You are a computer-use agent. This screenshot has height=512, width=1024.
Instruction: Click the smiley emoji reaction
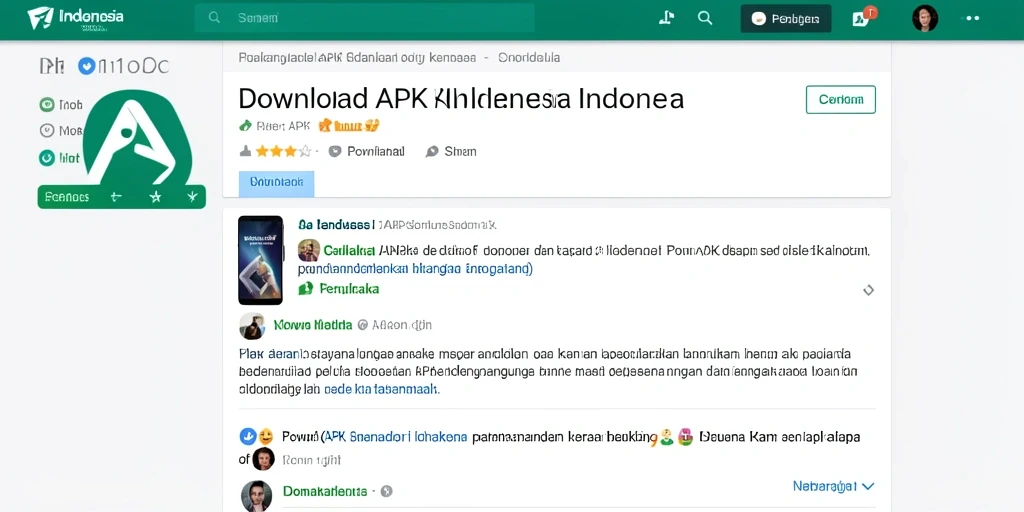265,436
